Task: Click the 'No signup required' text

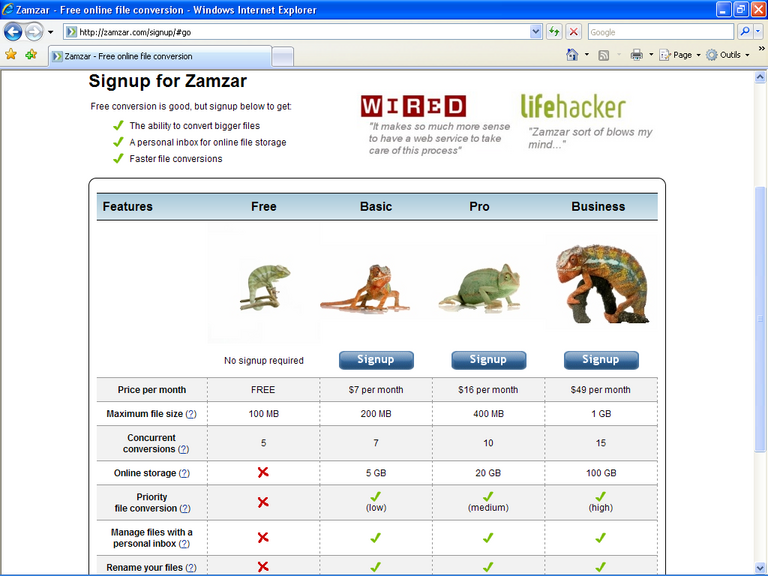Action: point(264,360)
